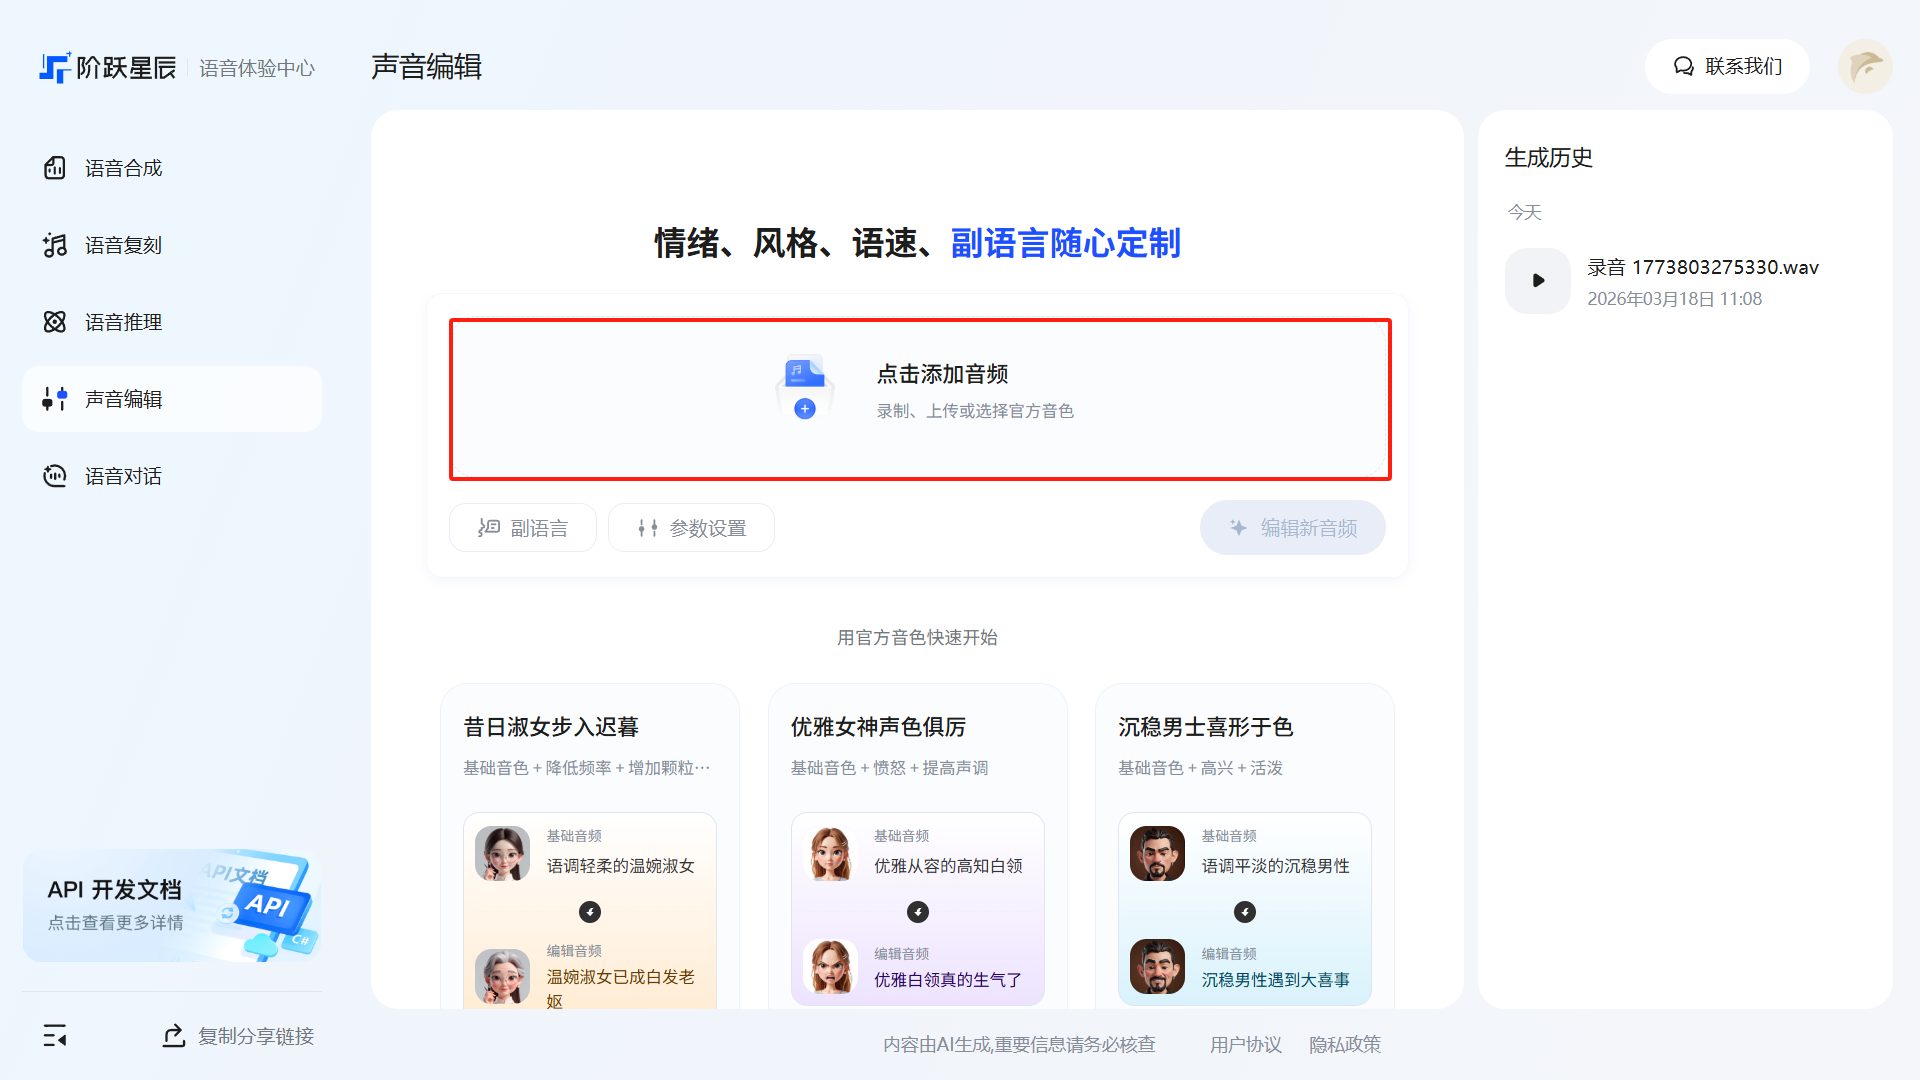Click the 阶跃星辰 logo
This screenshot has height=1080, width=1920.
click(x=108, y=67)
